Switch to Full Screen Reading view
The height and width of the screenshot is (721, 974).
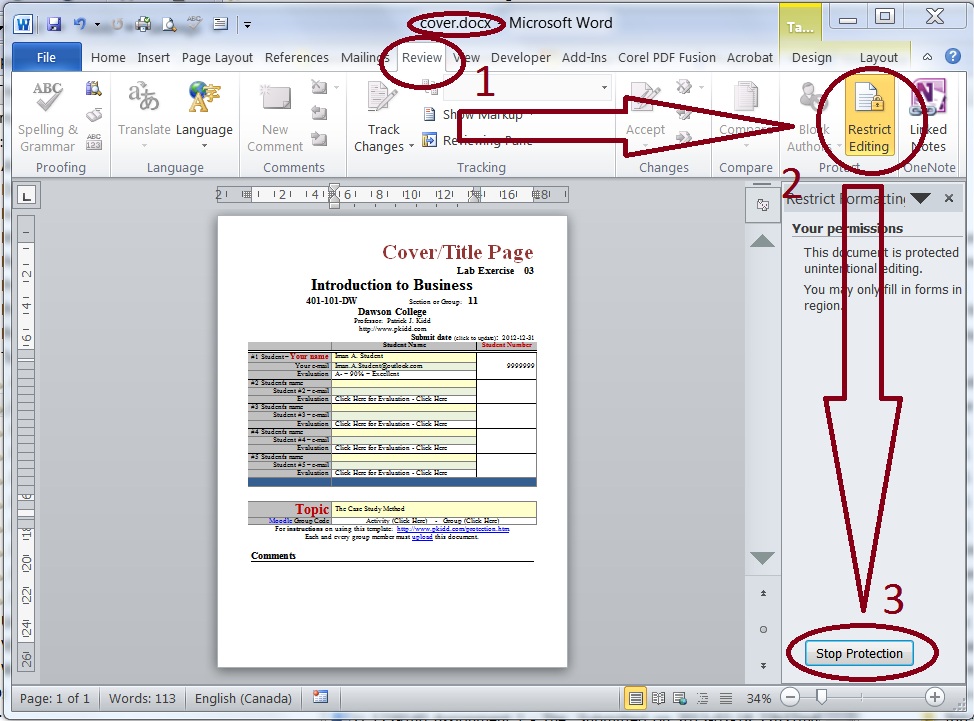point(658,699)
